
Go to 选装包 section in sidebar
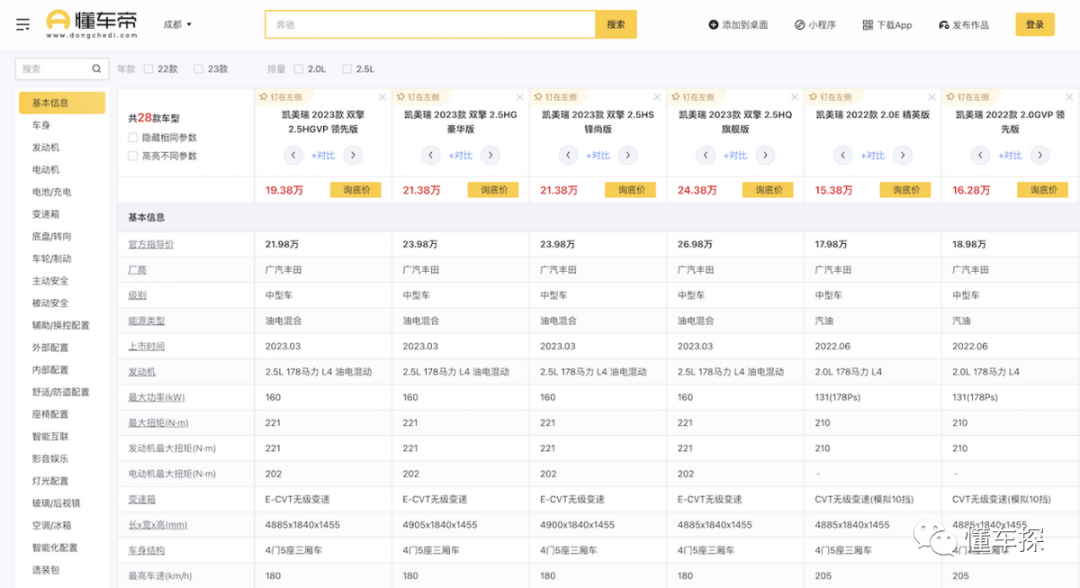pos(45,569)
